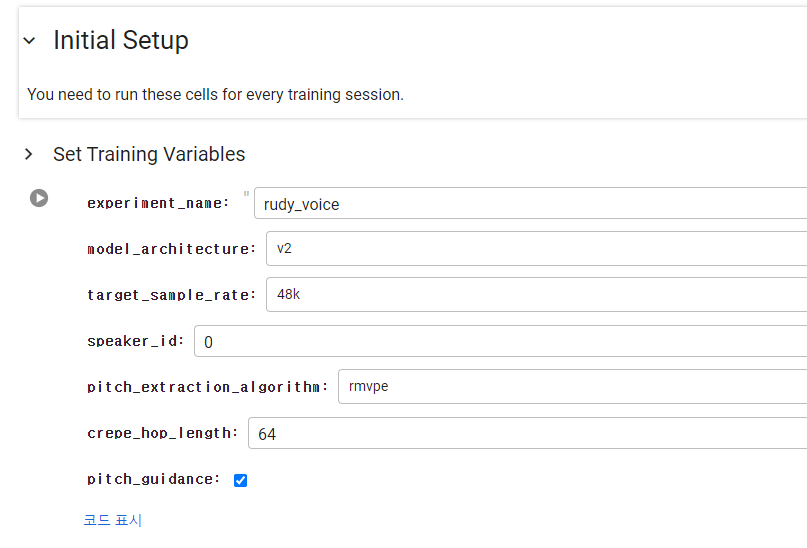Screen dimensions: 807x548
Task: Open the pitch_extraction_algorithm rmvpe dropdown
Action: [x=570, y=387]
